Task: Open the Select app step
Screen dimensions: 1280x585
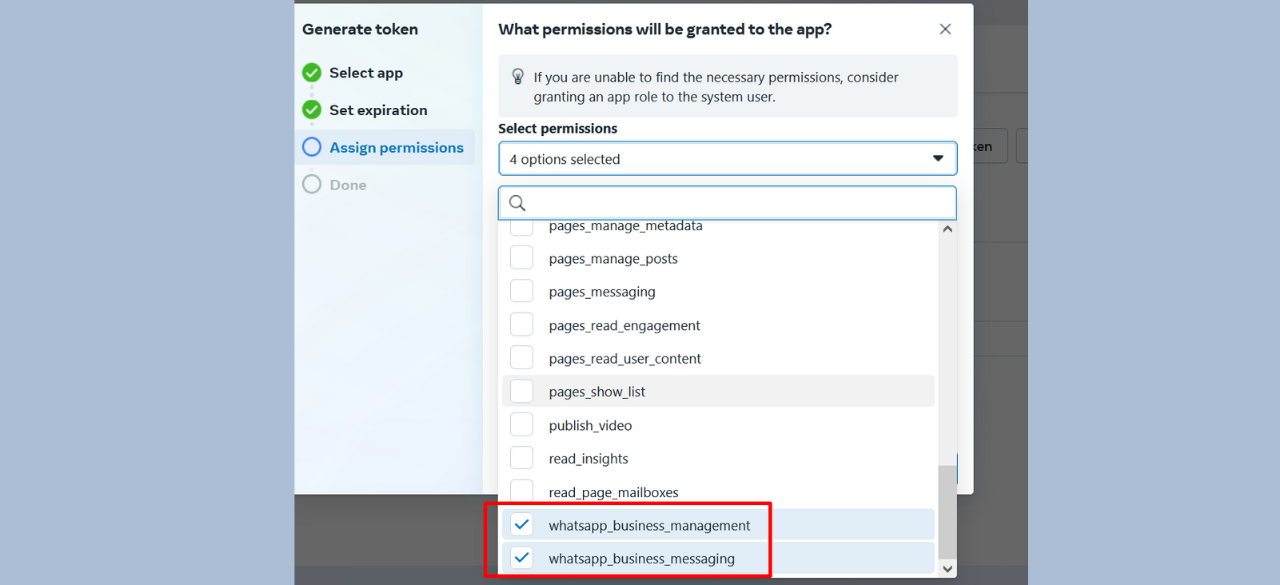Action: 366,73
